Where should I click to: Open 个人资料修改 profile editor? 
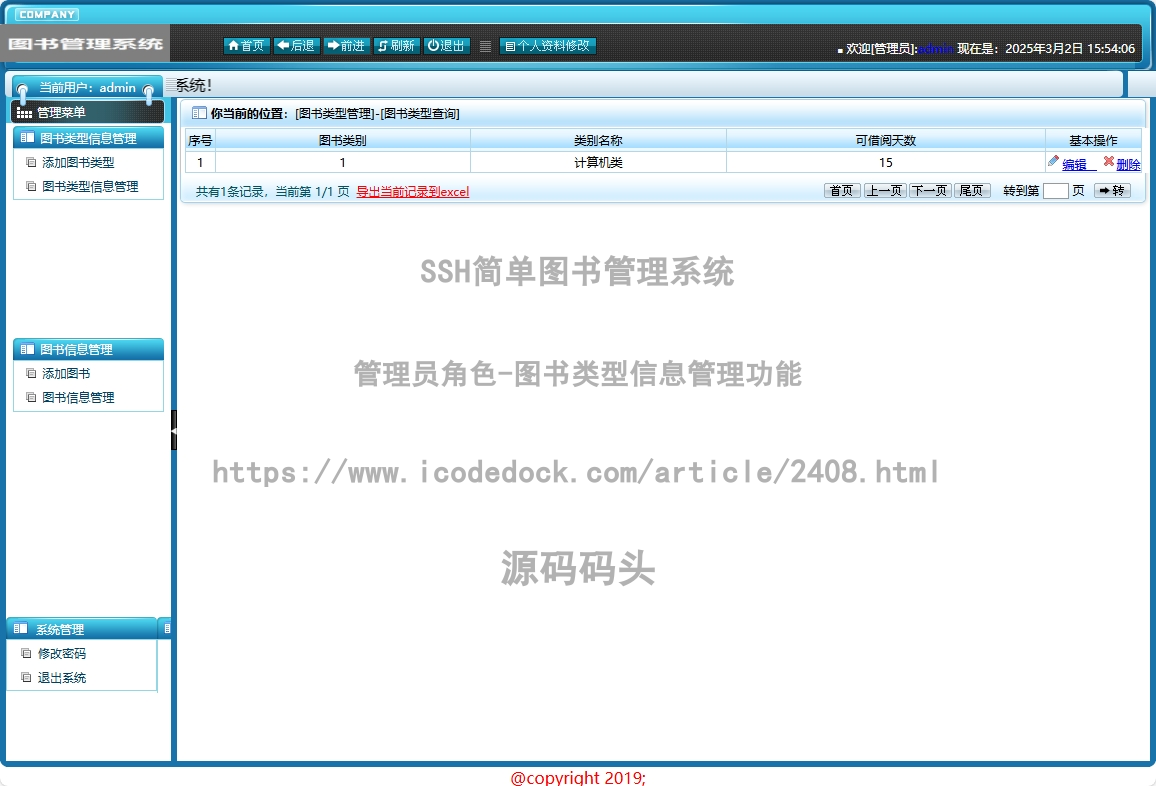pyautogui.click(x=547, y=46)
